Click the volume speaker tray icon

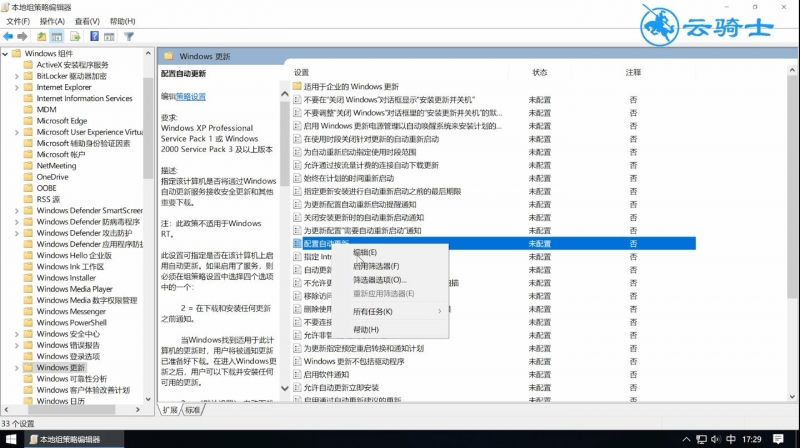point(716,439)
